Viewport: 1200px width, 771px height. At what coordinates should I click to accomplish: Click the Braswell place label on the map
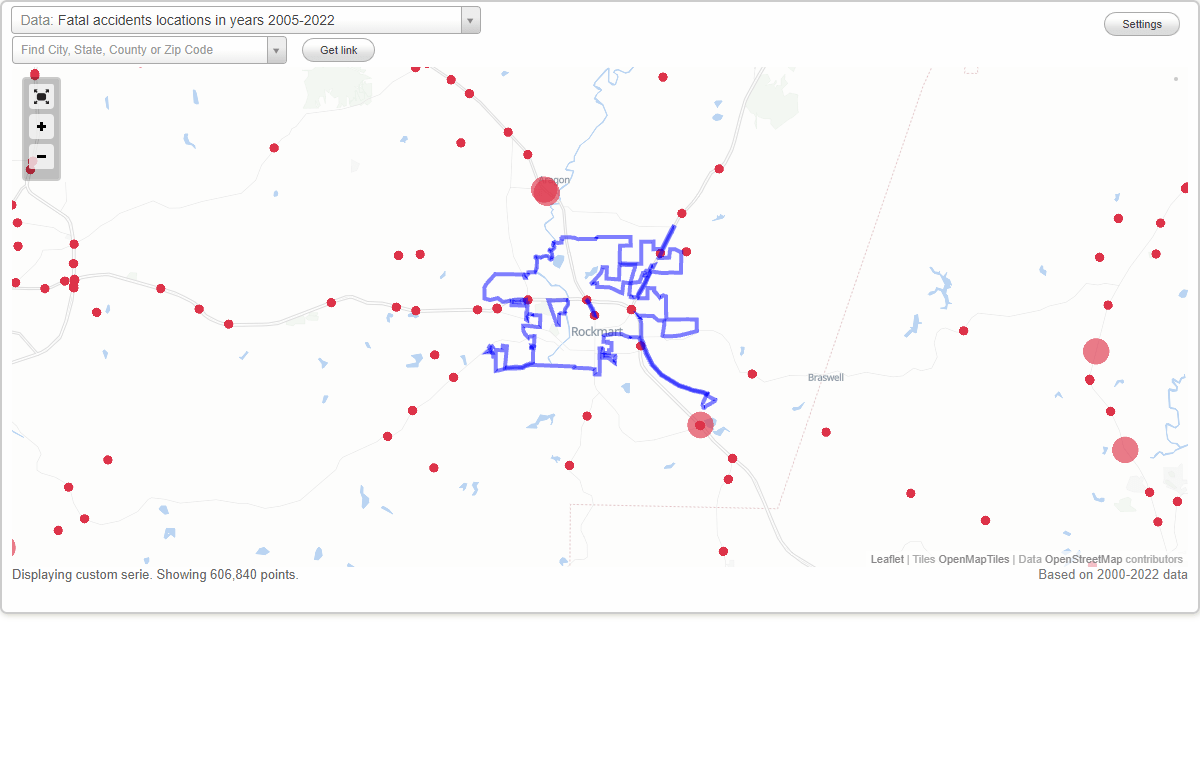point(825,377)
